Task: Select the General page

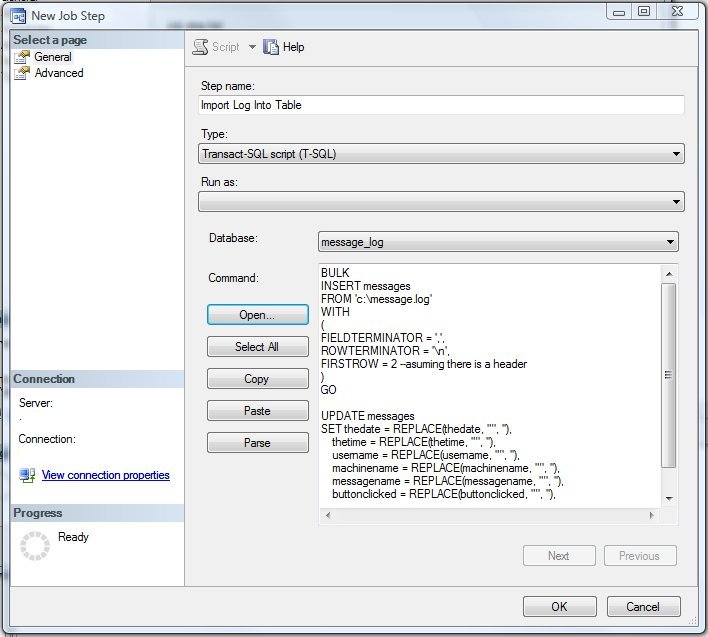Action: click(53, 57)
